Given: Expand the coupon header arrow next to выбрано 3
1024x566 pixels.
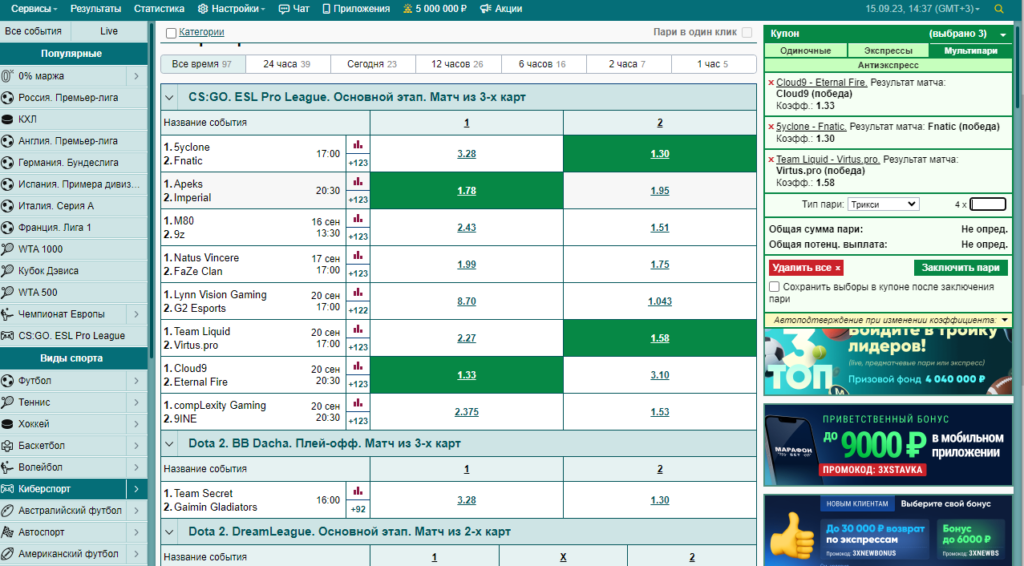Looking at the screenshot, I should tap(1003, 34).
